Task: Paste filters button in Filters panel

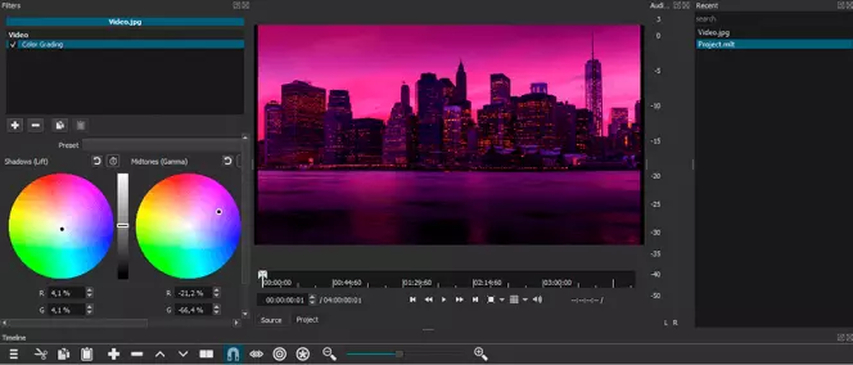Action: coord(81,125)
